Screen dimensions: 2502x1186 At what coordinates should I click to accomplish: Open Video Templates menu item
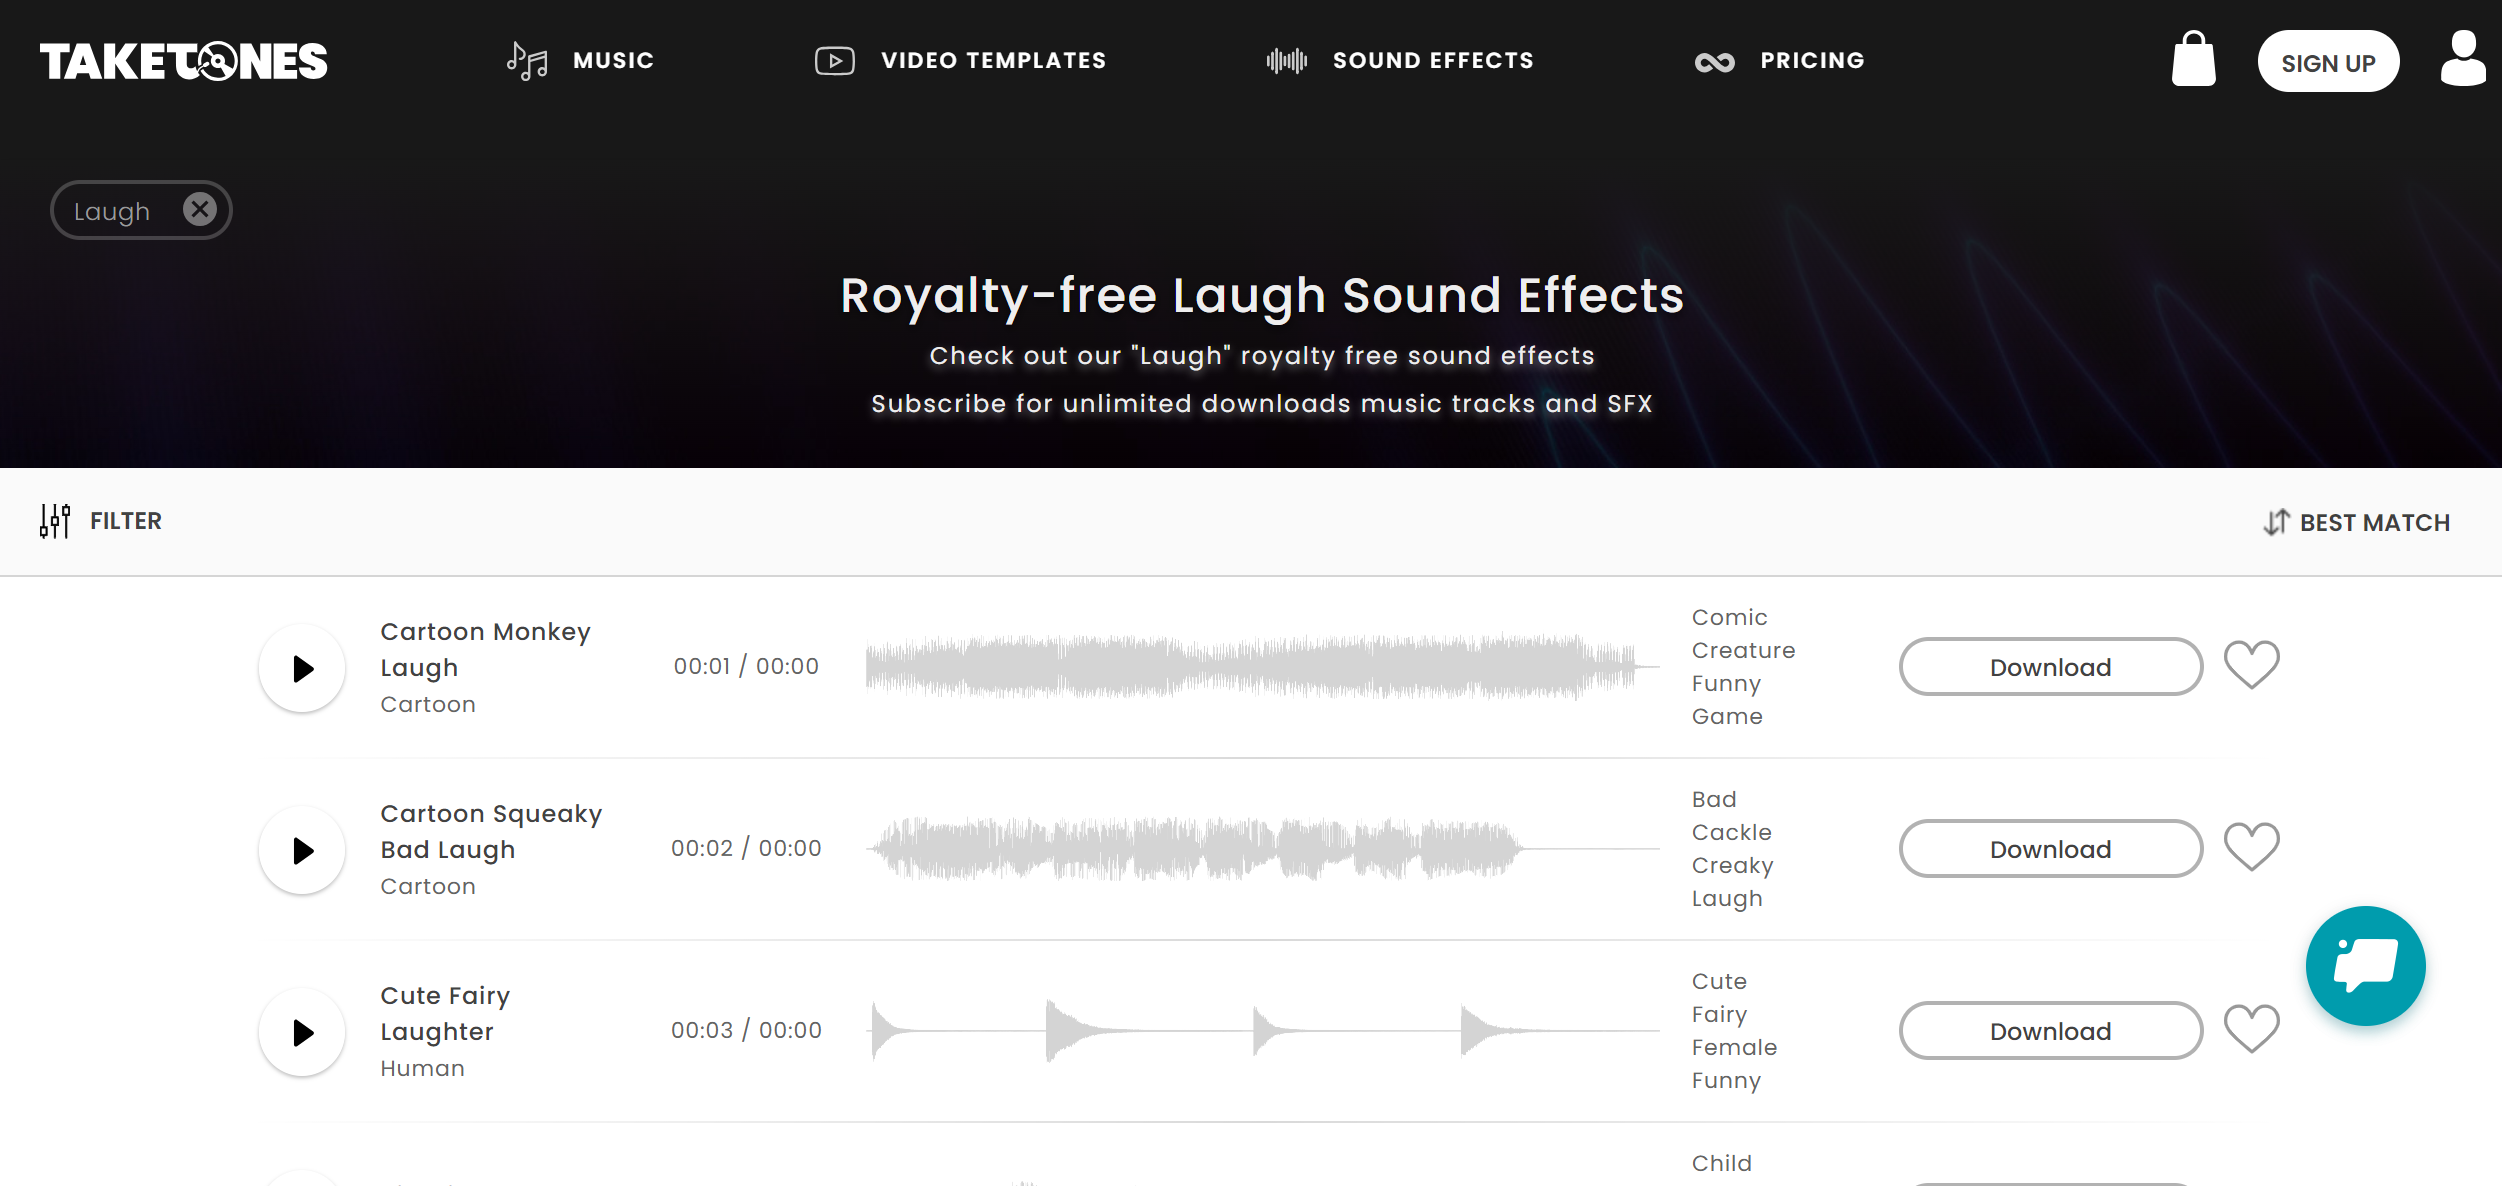coord(960,61)
